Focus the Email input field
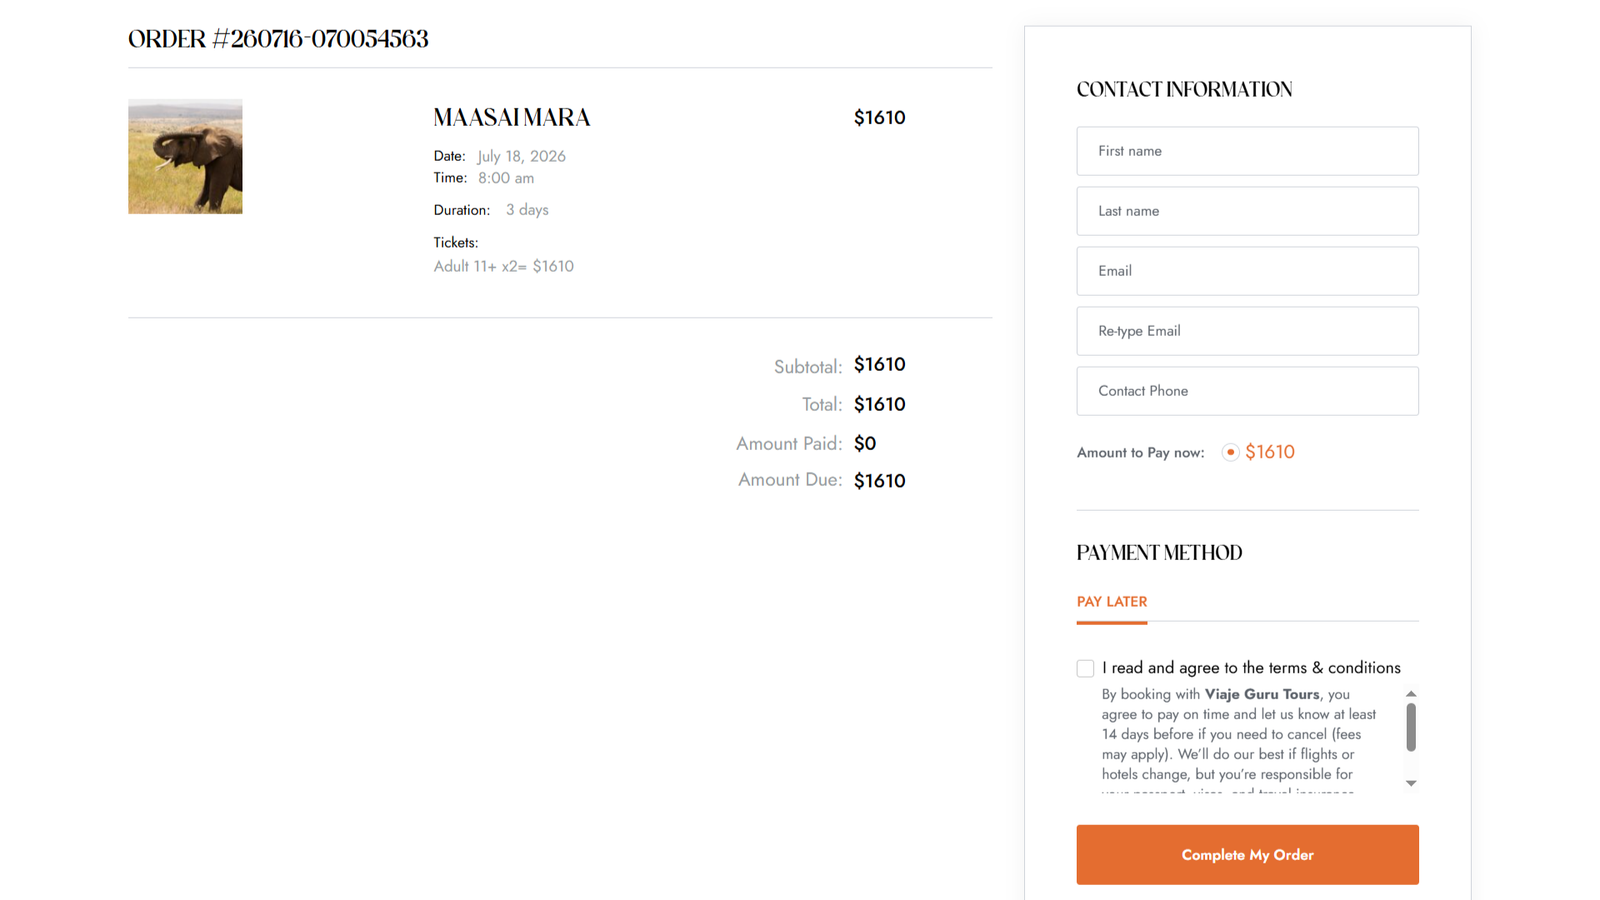 [1247, 271]
